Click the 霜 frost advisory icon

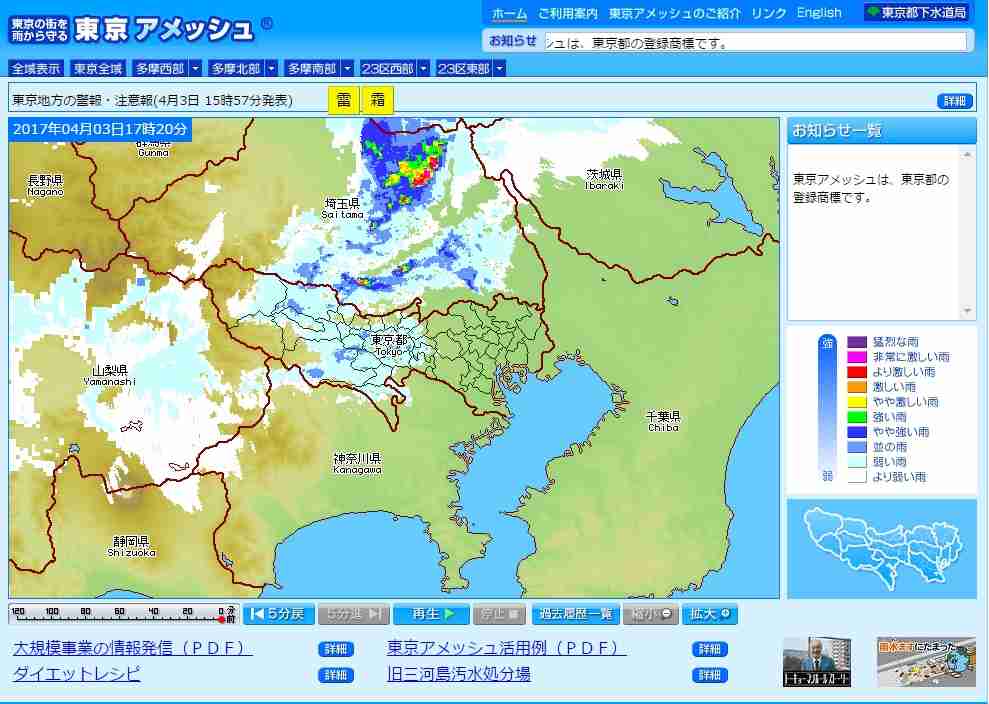(x=377, y=100)
